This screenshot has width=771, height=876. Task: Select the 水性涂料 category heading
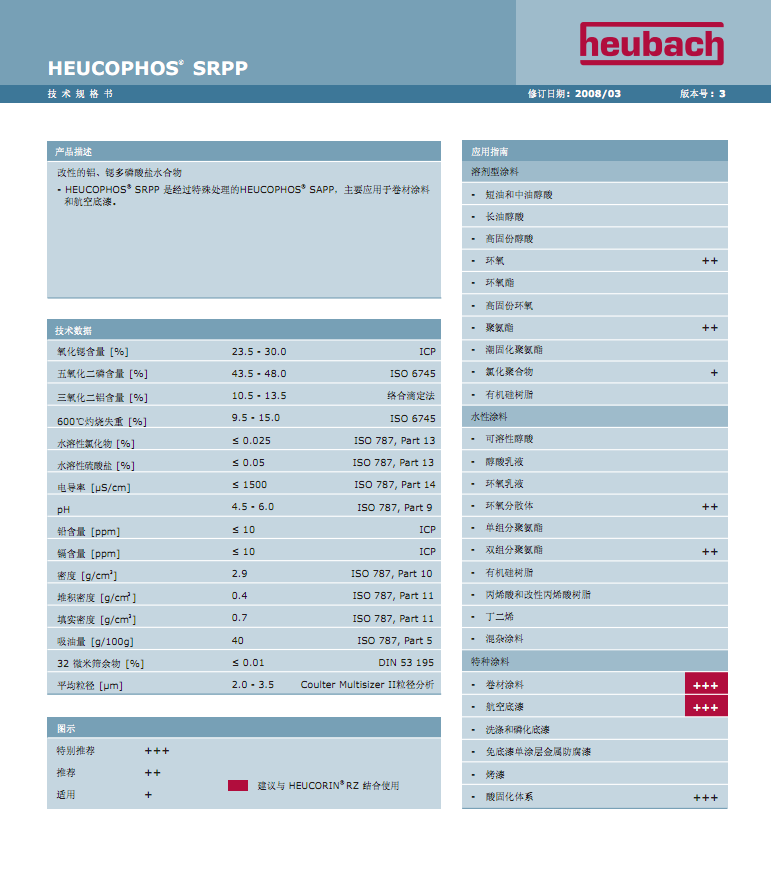click(490, 416)
